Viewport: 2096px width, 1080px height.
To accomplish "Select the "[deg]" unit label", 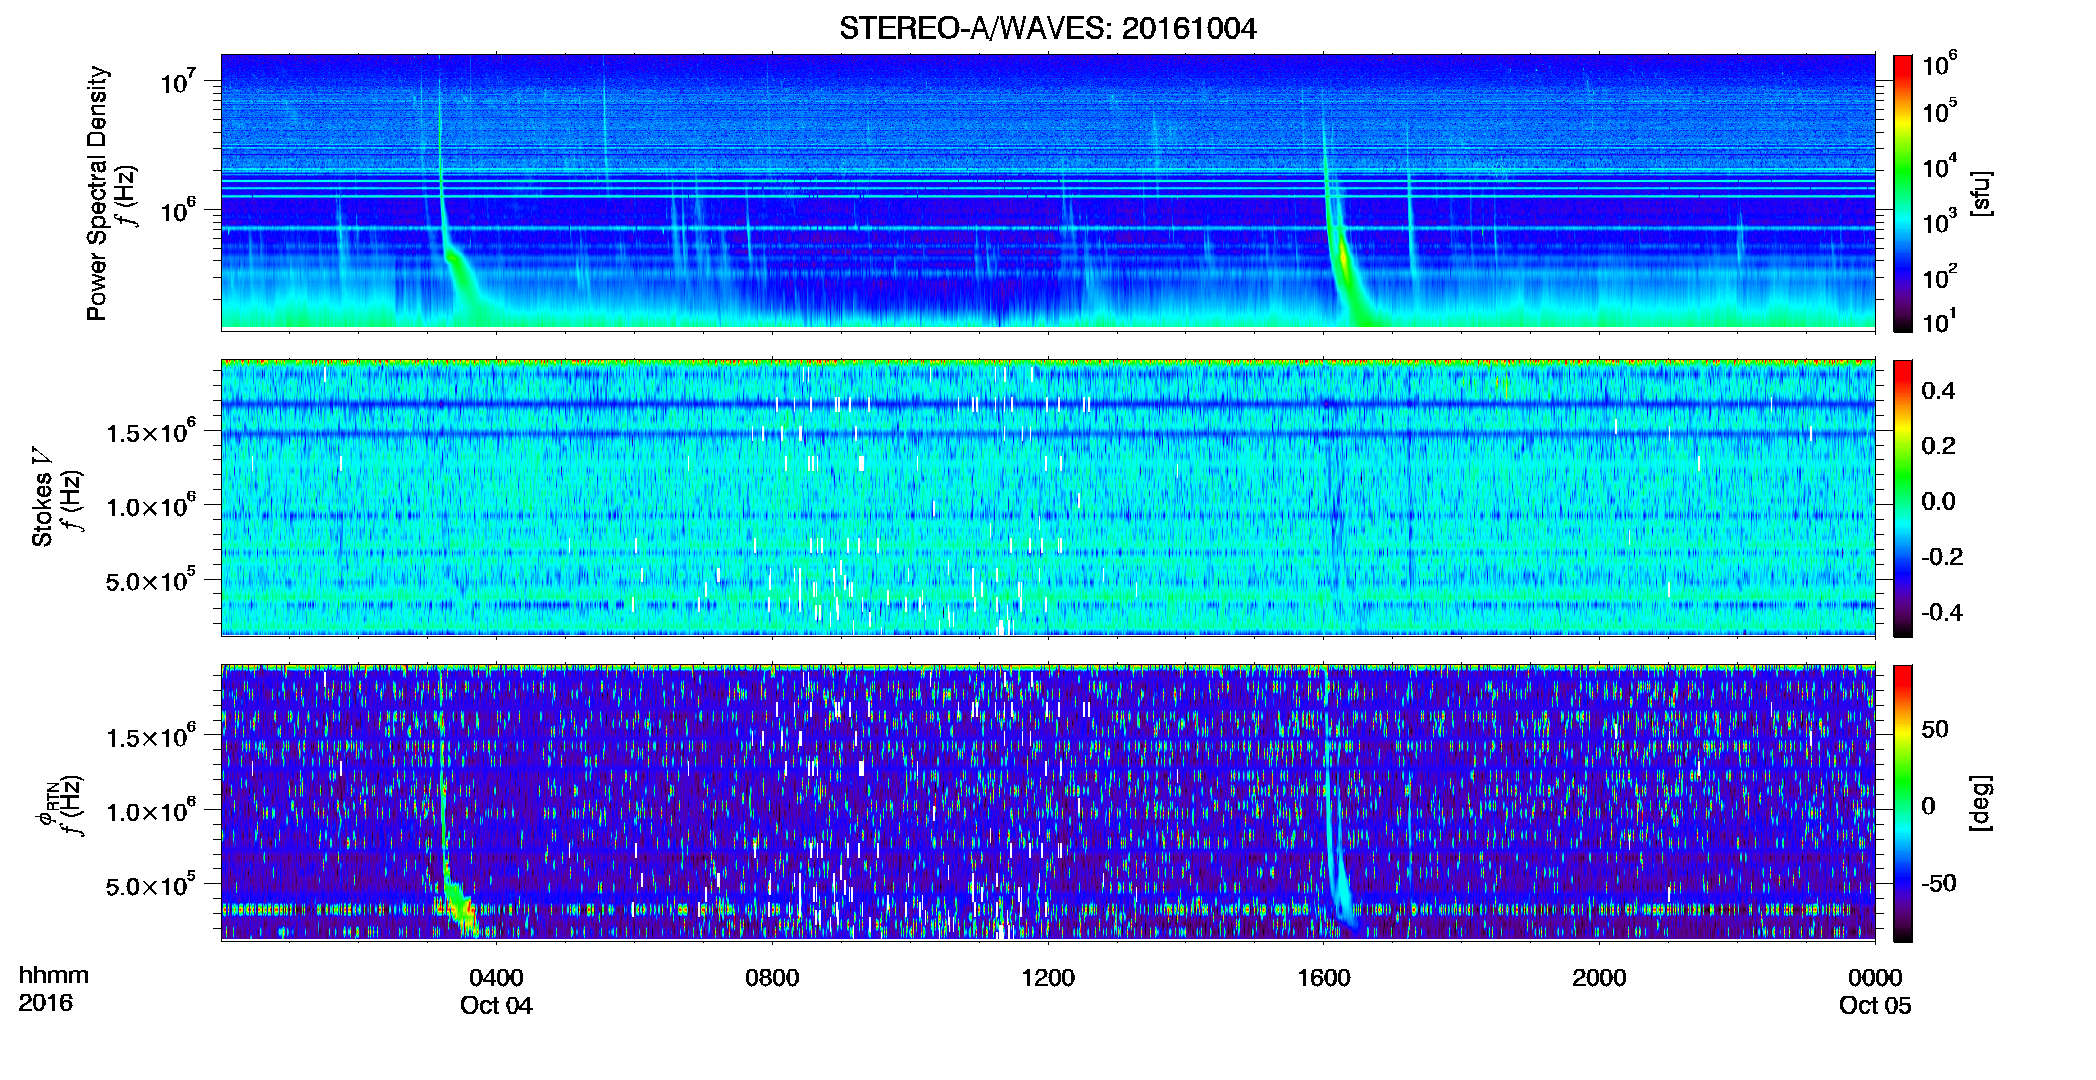I will tap(1980, 803).
